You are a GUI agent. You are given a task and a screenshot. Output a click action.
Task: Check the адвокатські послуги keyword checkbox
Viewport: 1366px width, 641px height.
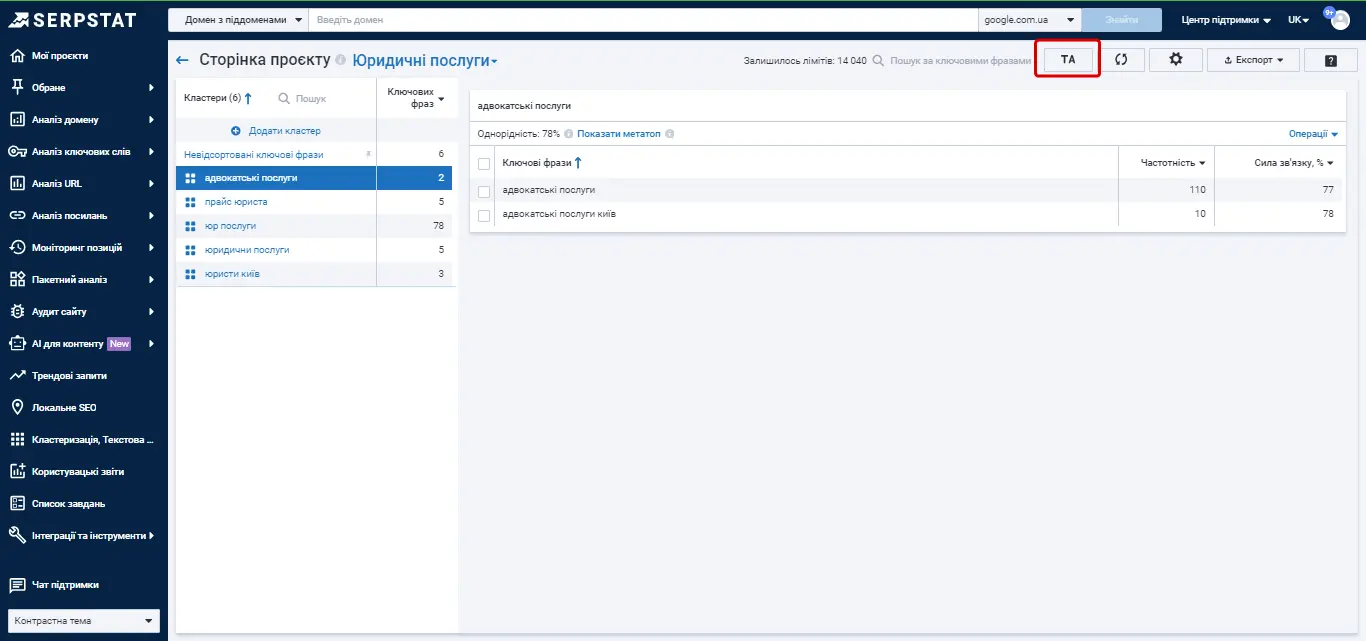[484, 190]
